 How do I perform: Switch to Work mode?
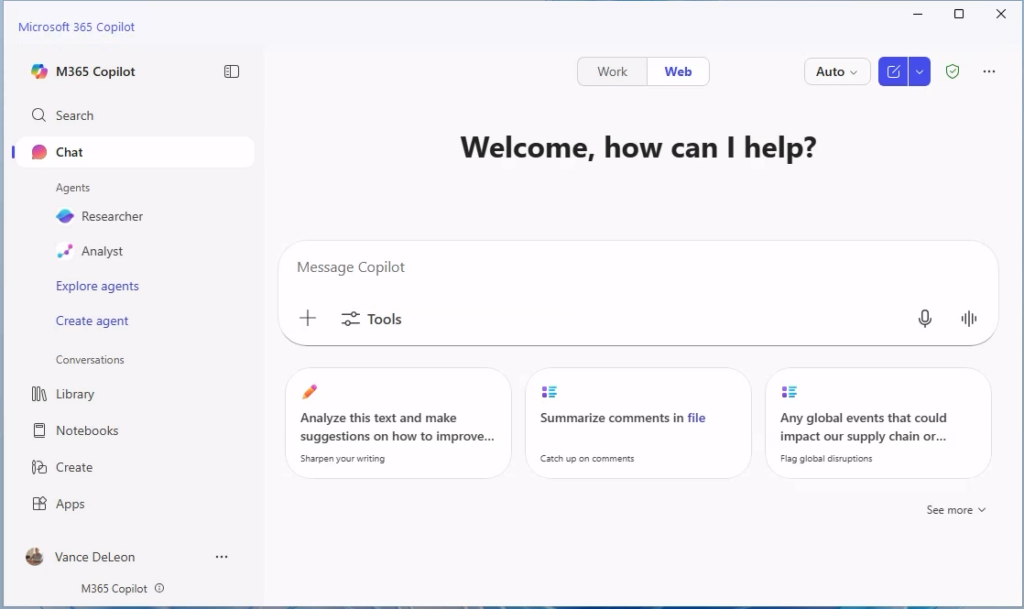pyautogui.click(x=612, y=72)
